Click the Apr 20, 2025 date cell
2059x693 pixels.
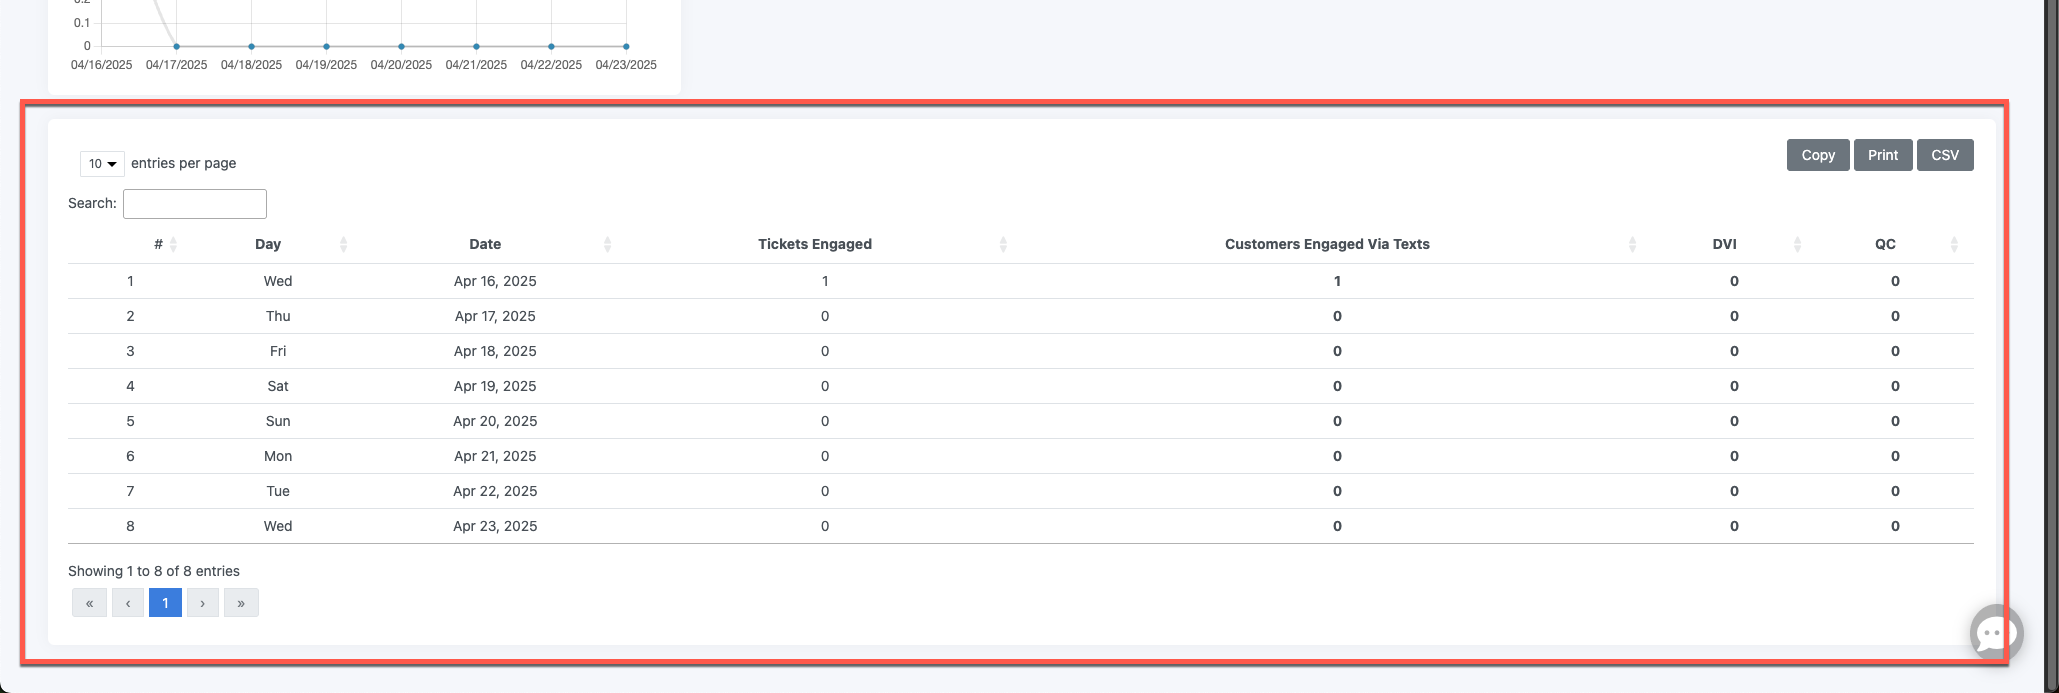click(x=495, y=421)
